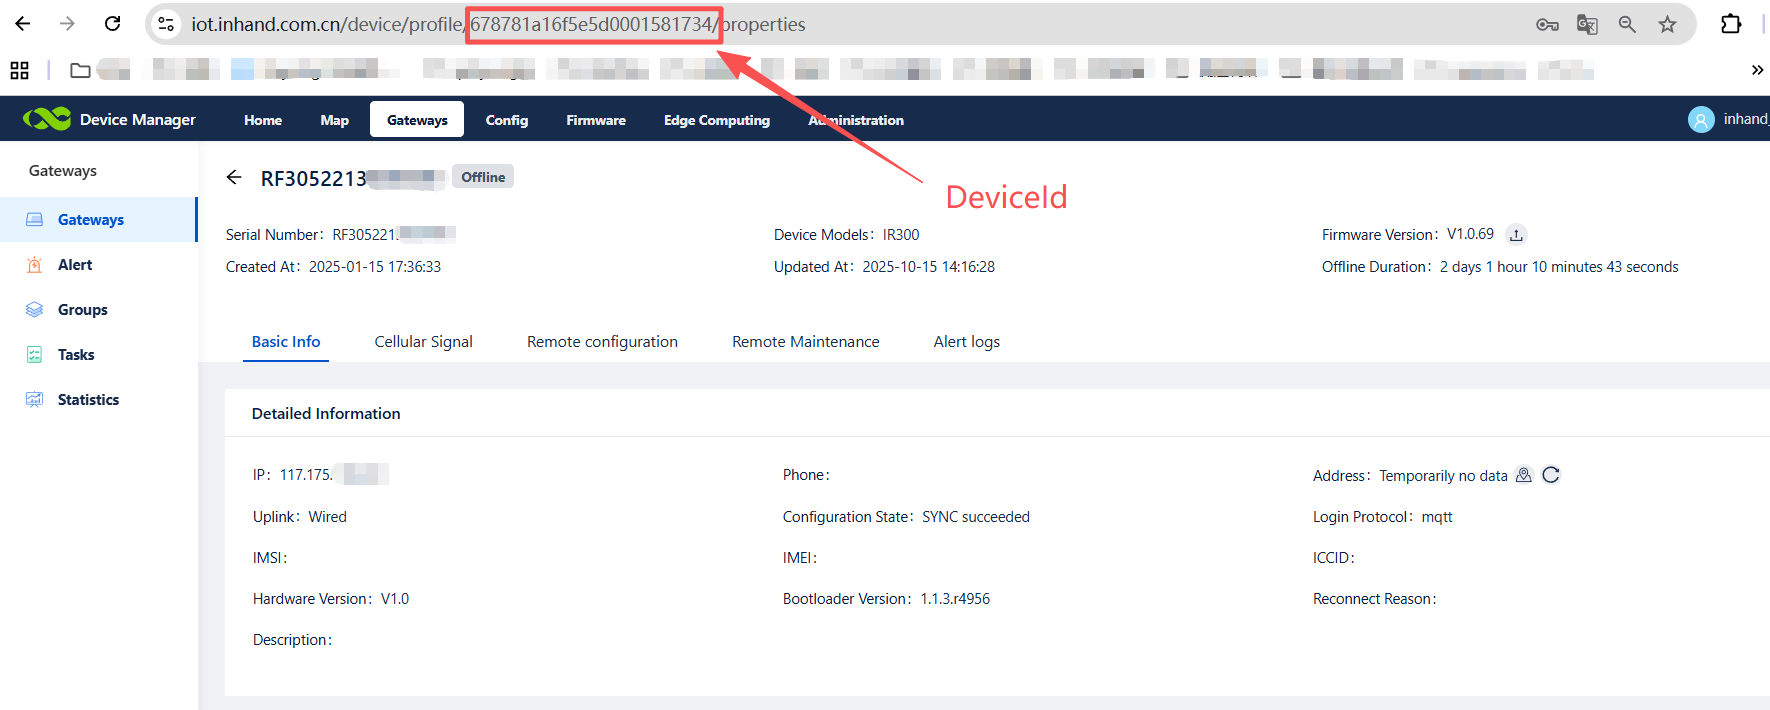Open the Remote Maintenance tab
Image resolution: width=1770 pixels, height=710 pixels.
[x=805, y=342]
